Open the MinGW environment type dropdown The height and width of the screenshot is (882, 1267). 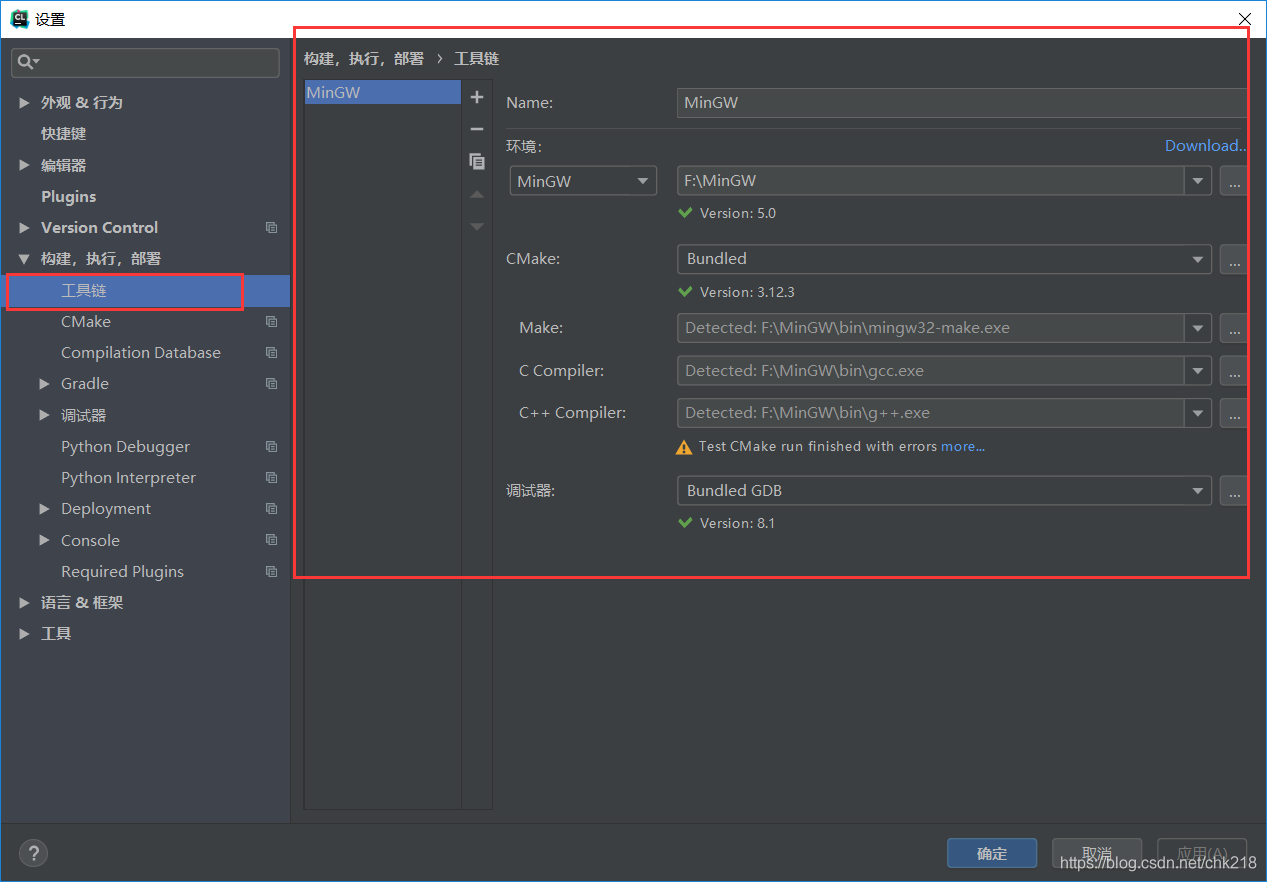point(583,181)
